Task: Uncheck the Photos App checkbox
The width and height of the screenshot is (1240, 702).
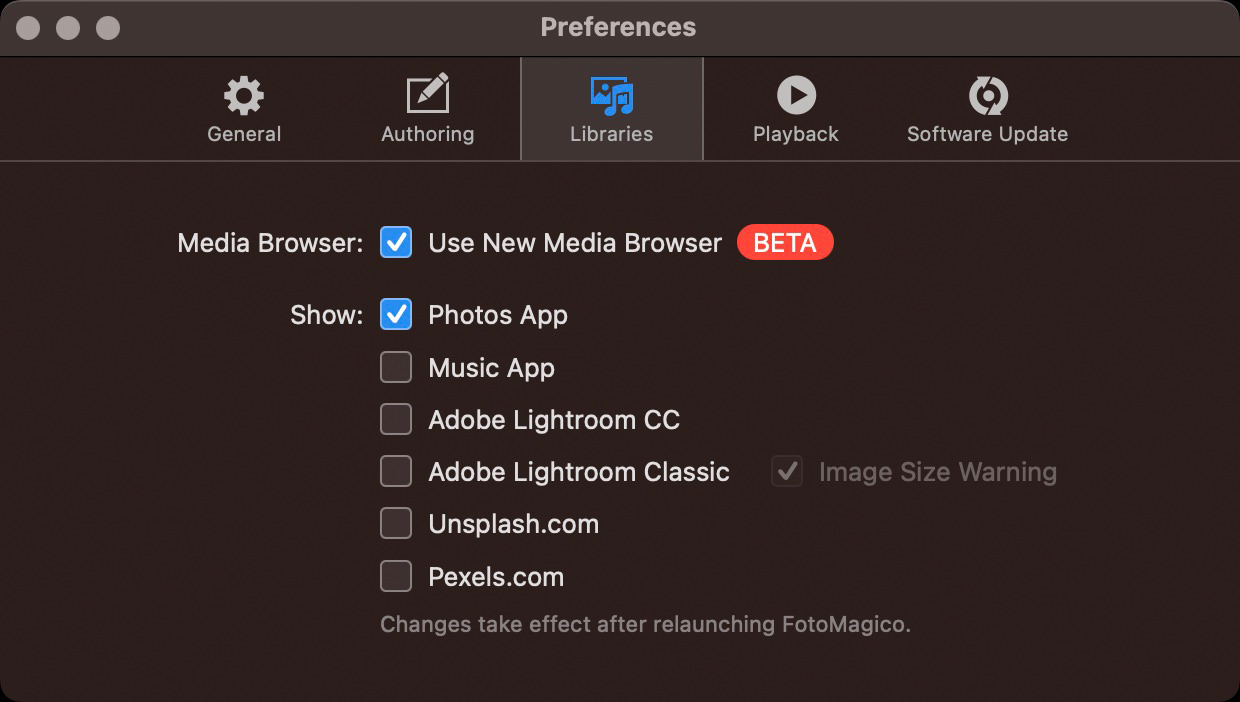Action: tap(396, 315)
